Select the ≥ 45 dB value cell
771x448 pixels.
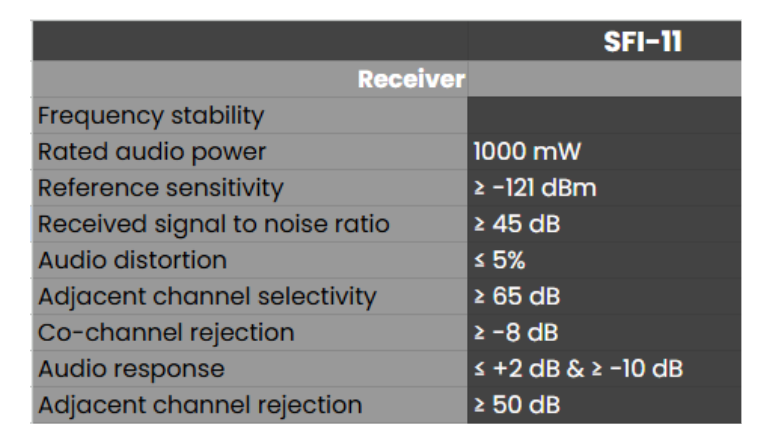[517, 224]
